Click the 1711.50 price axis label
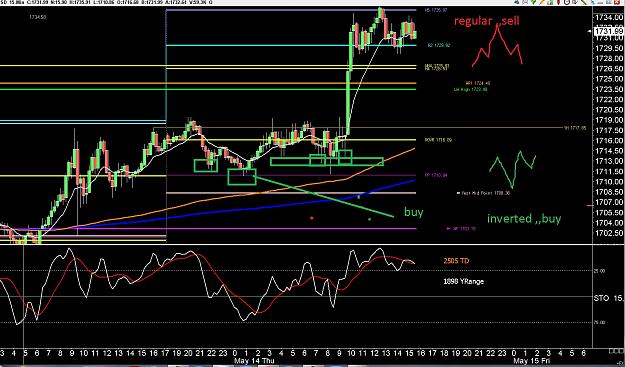Image resolution: width=625 pixels, height=367 pixels. pos(609,171)
